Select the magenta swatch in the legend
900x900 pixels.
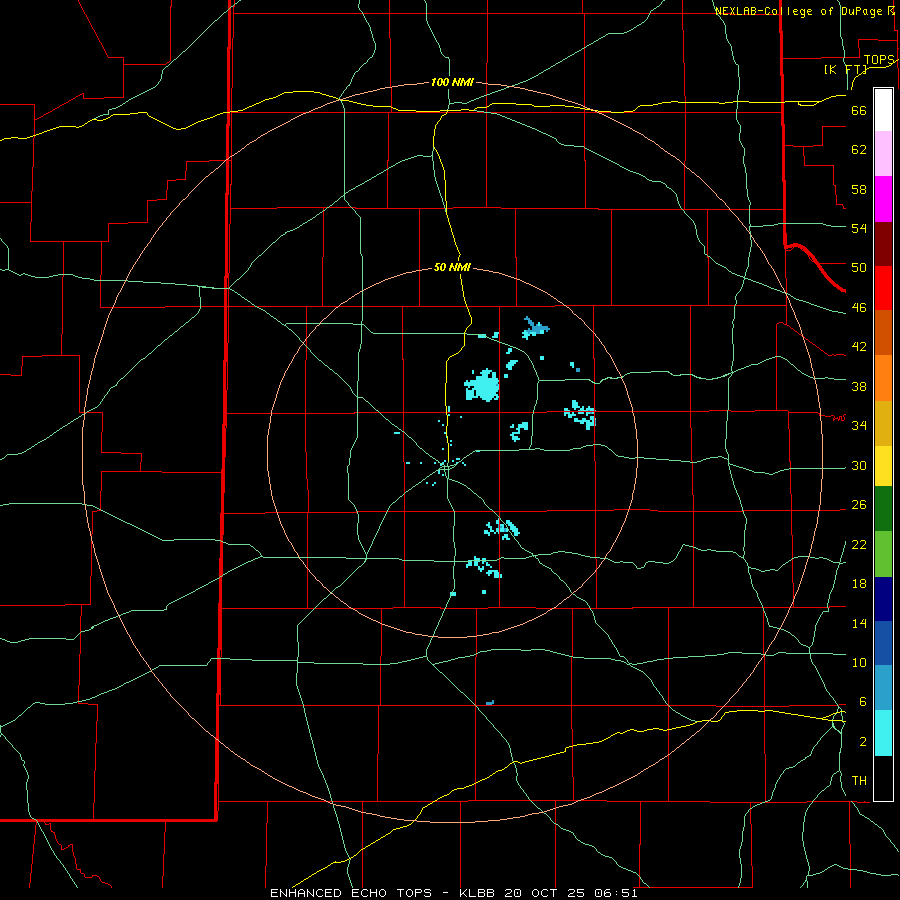point(883,199)
